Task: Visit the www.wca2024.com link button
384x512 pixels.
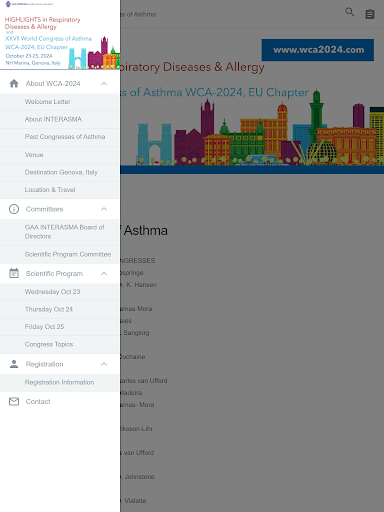Action: point(318,50)
